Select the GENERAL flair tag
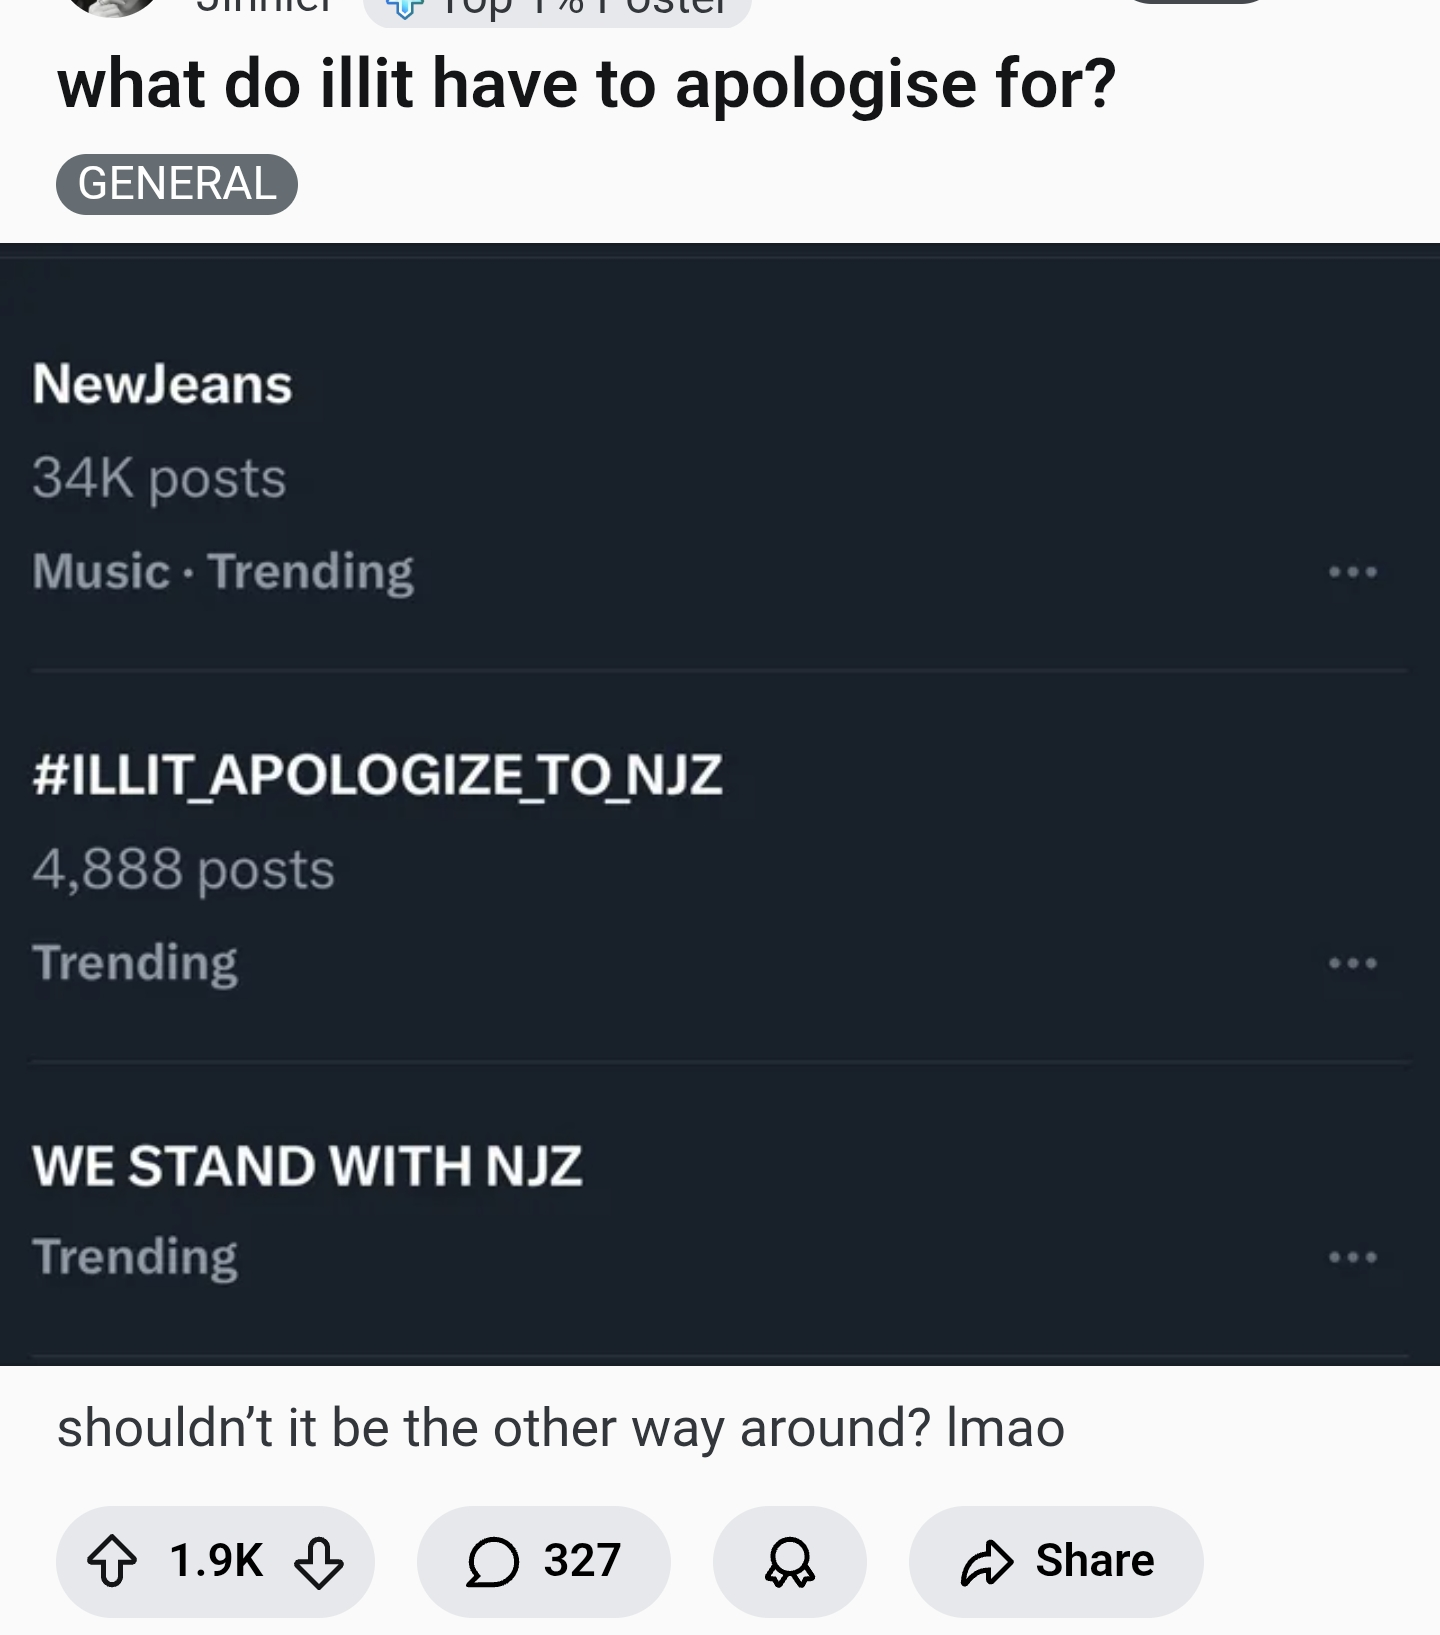1440x1635 pixels. (x=177, y=184)
